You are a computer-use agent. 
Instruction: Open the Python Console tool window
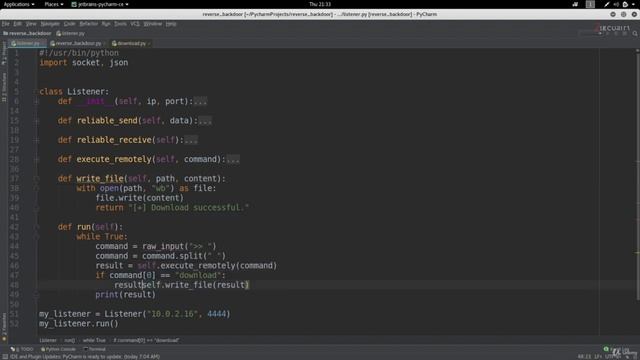point(58,349)
